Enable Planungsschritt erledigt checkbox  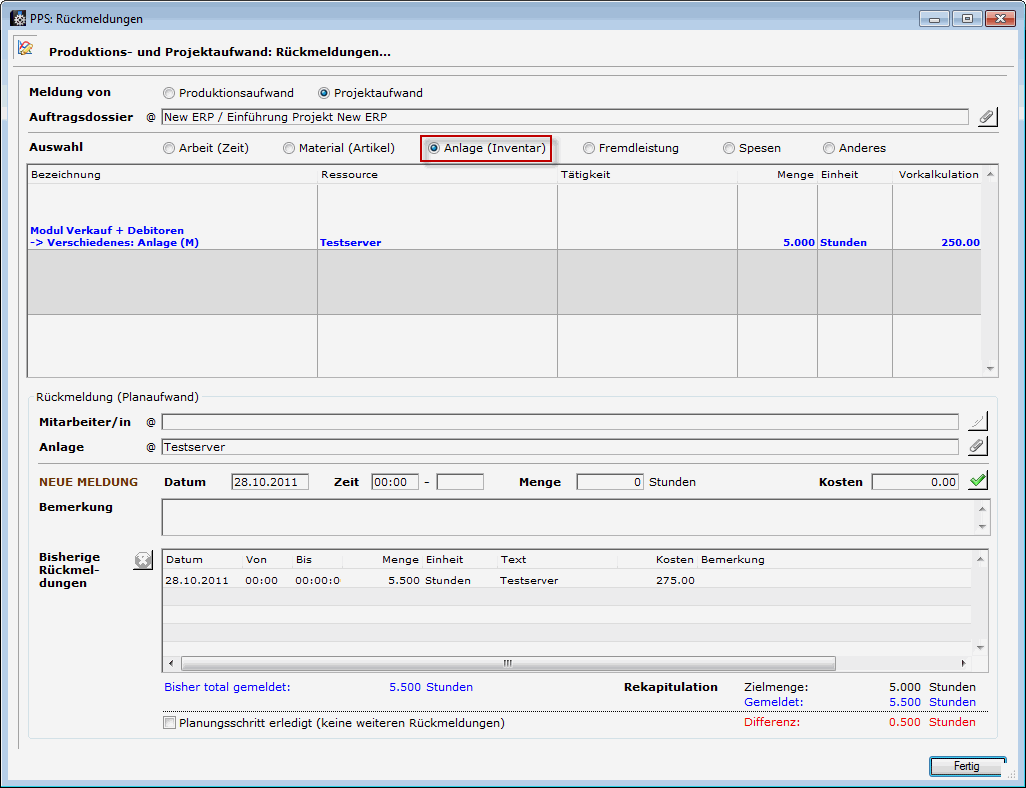tap(170, 723)
